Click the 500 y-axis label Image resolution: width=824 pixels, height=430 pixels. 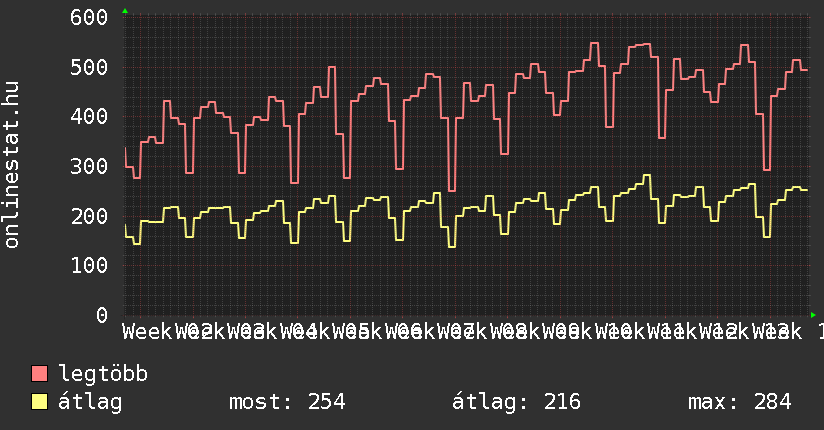point(89,67)
